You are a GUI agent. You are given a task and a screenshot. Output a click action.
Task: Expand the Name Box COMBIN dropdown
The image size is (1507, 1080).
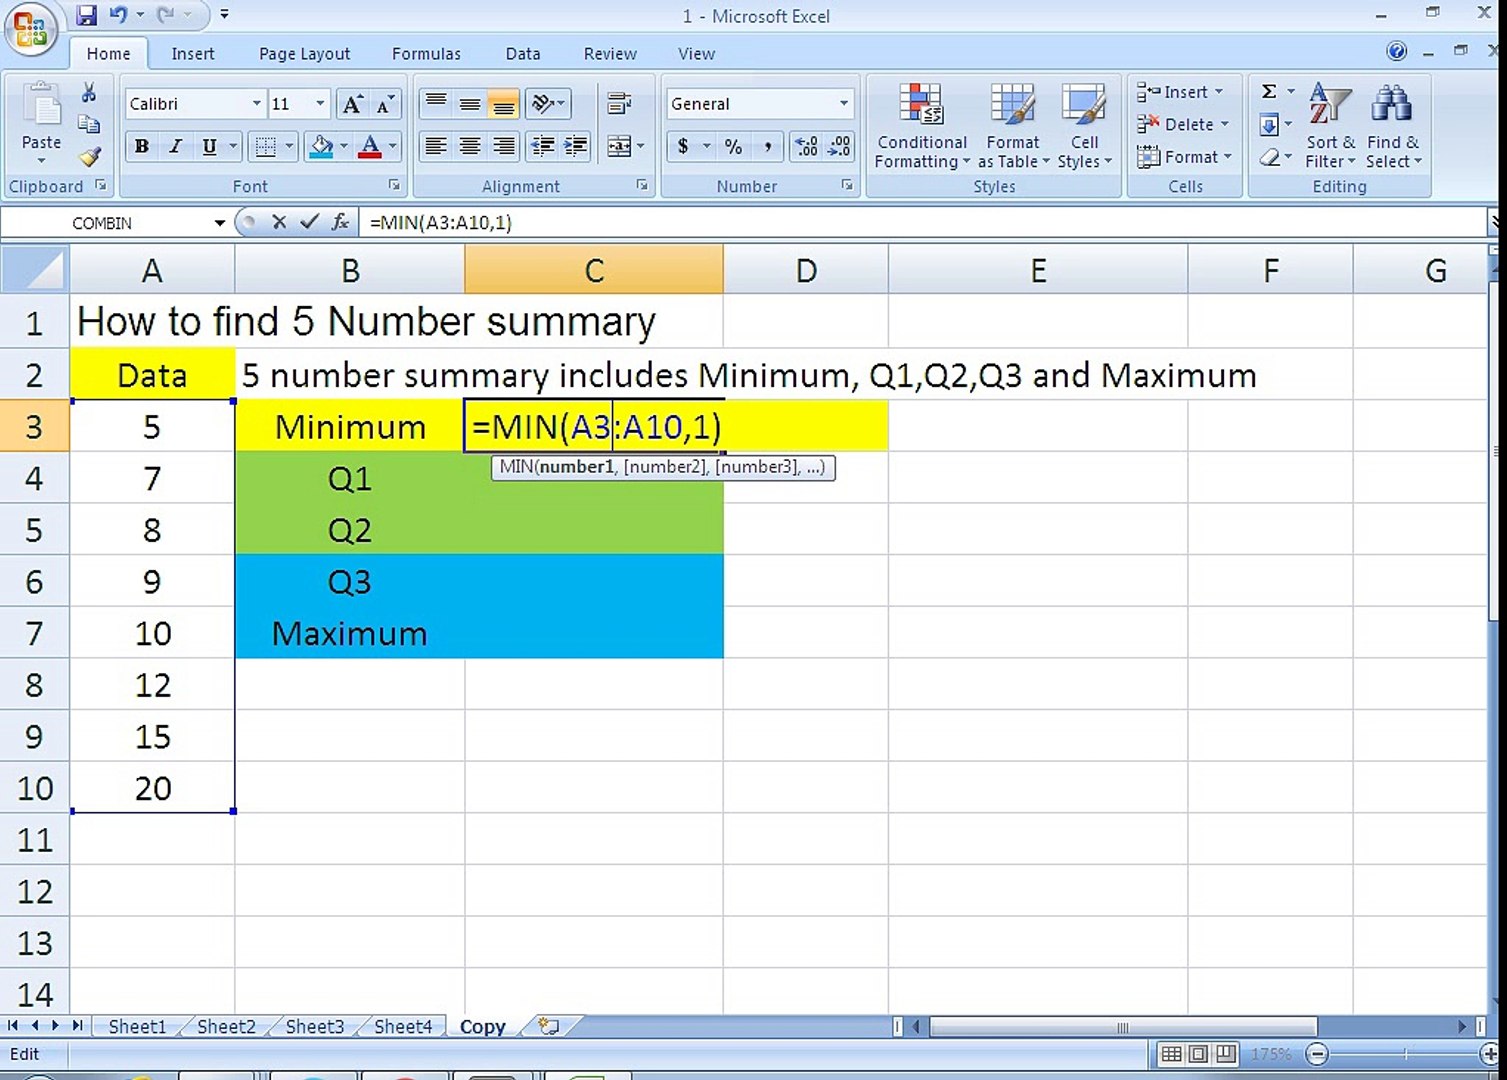[219, 223]
